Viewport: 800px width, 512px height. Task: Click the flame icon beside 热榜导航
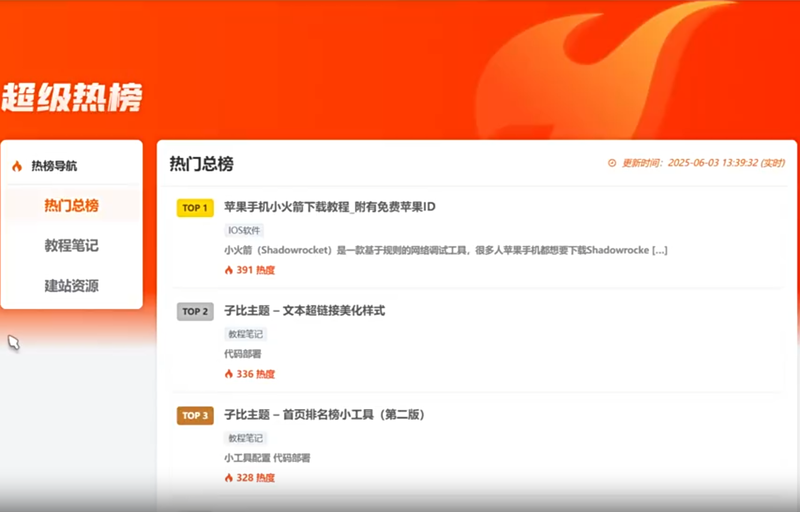pos(17,166)
